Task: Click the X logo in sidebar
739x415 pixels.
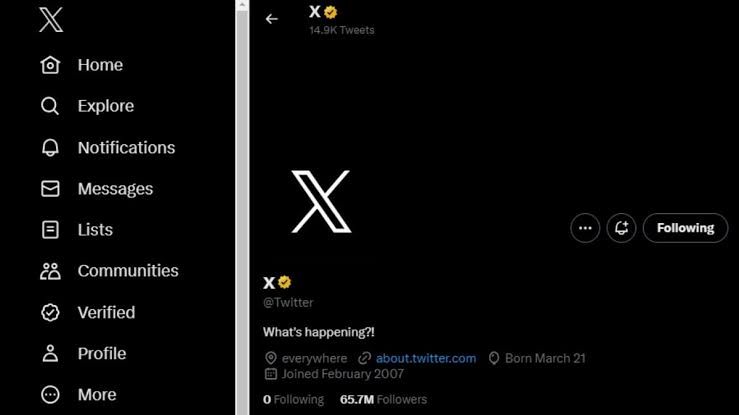Action: pyautogui.click(x=51, y=20)
